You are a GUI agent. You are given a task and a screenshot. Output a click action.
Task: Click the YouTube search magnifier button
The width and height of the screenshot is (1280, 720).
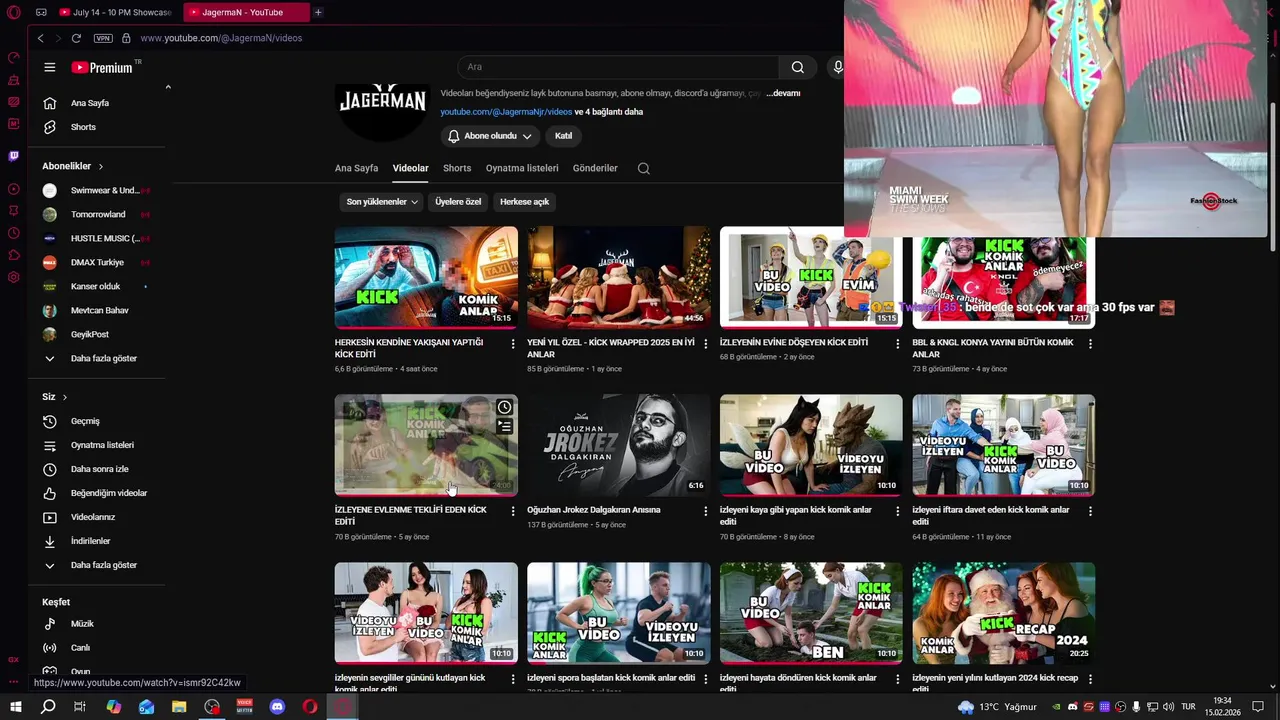click(797, 67)
